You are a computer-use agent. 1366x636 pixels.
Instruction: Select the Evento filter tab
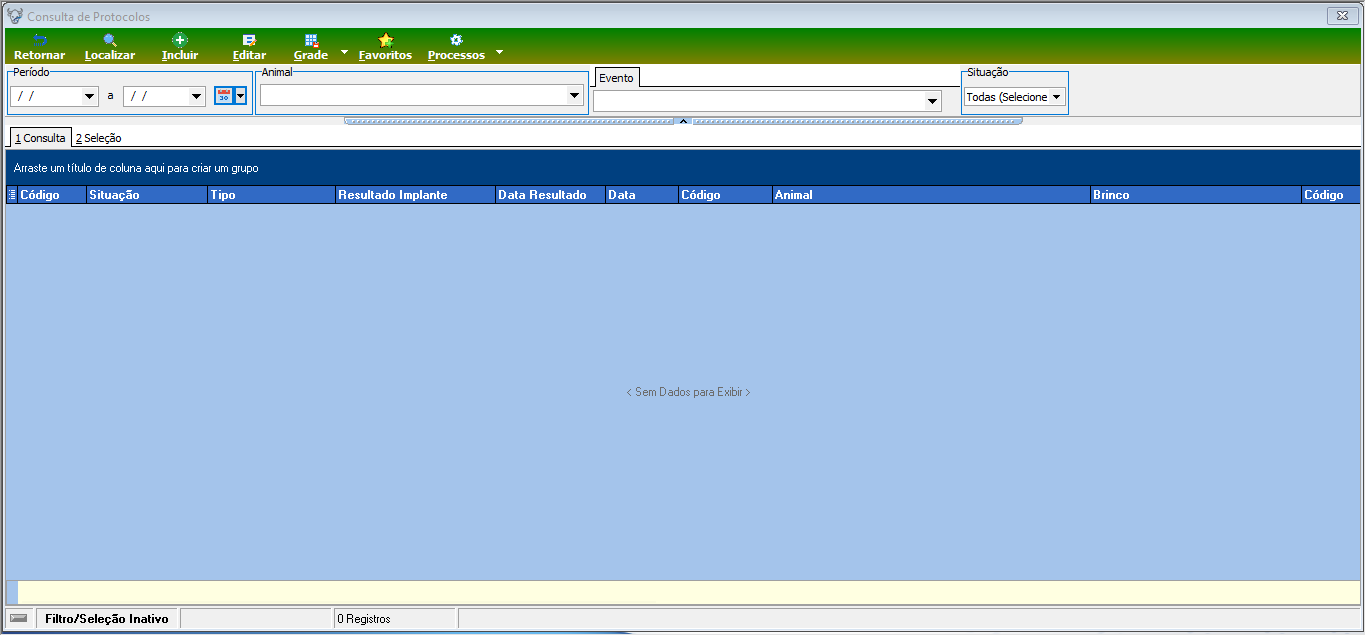pos(617,78)
